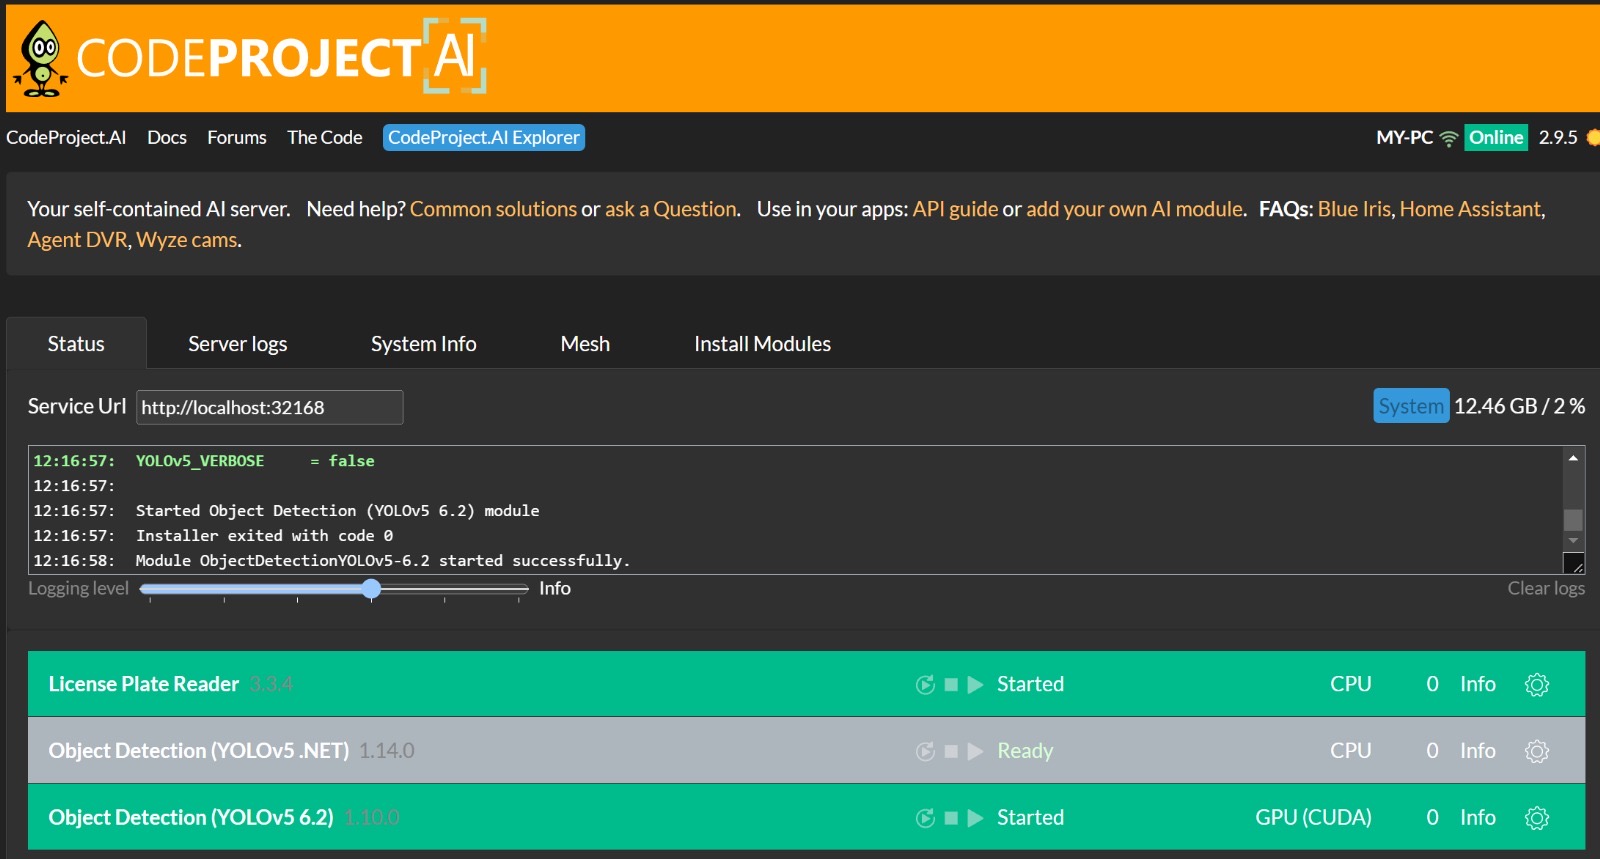Click the Started status of License Plate Reader
Image resolution: width=1600 pixels, height=859 pixels.
[x=1030, y=685]
